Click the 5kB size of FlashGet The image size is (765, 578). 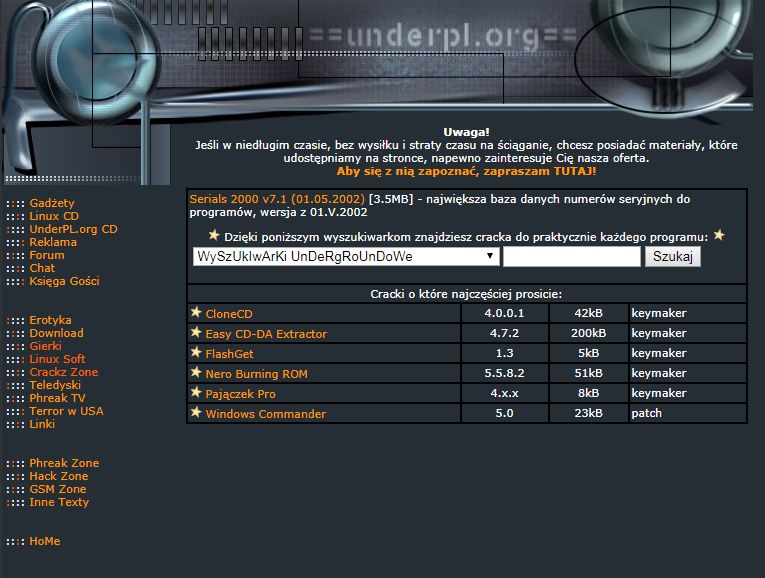588,353
